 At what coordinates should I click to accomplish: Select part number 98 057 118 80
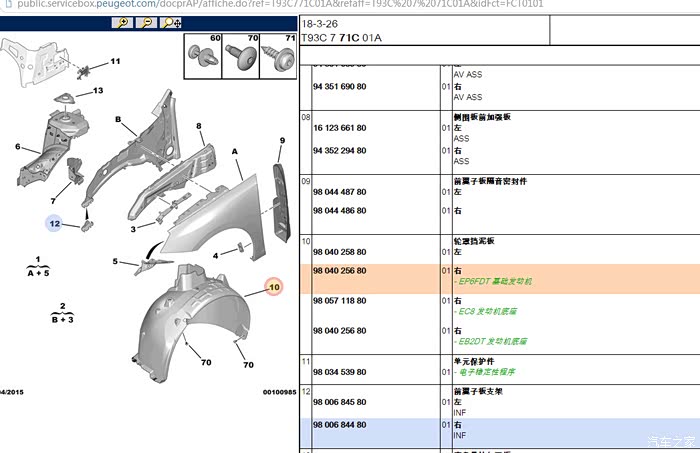click(x=340, y=300)
